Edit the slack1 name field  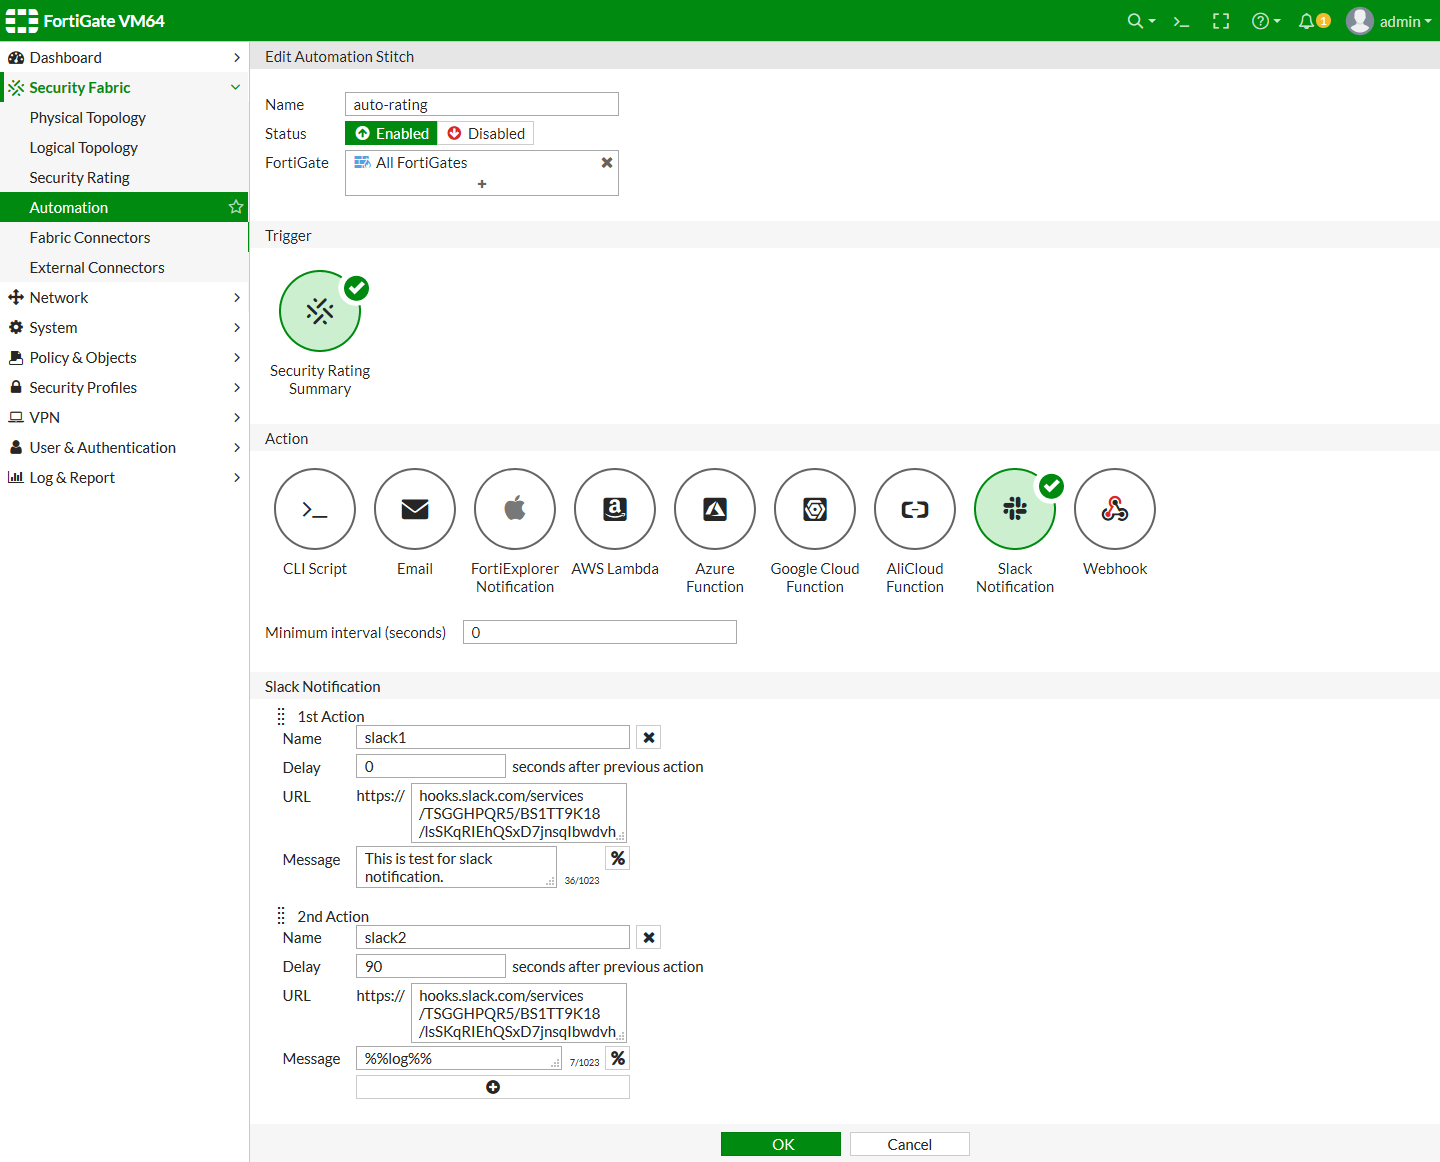[493, 737]
